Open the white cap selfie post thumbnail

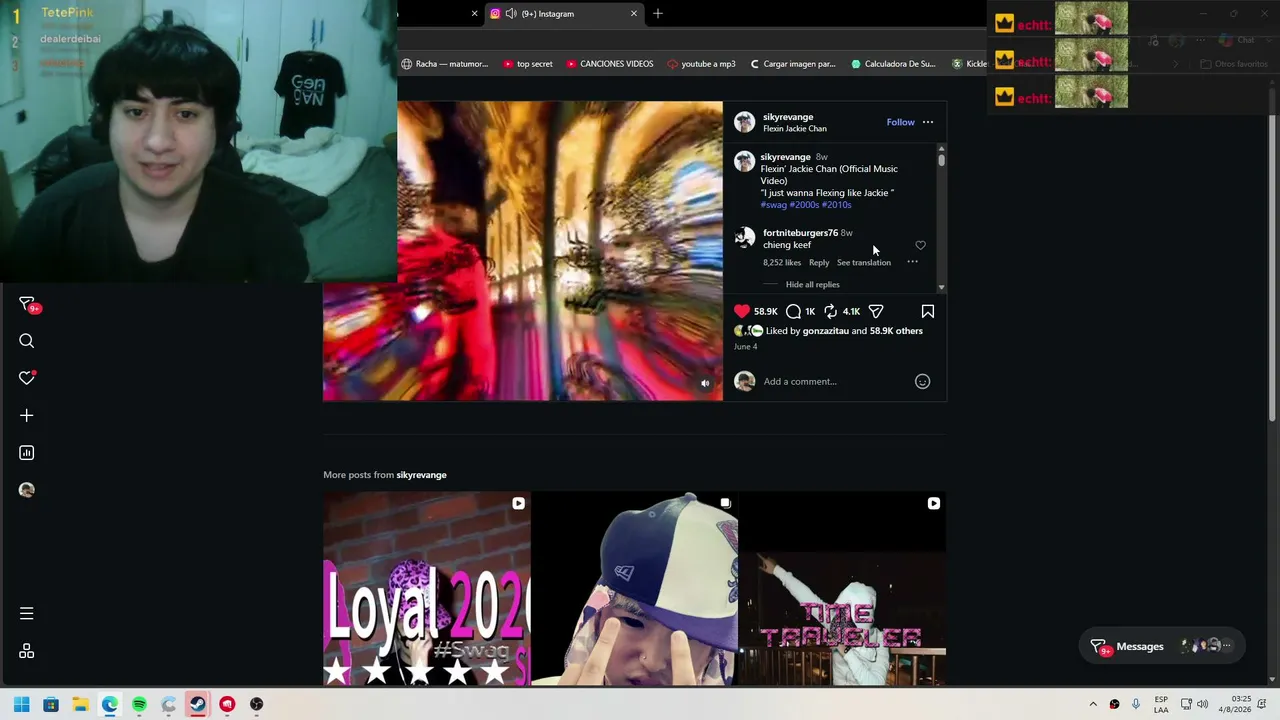click(x=635, y=588)
